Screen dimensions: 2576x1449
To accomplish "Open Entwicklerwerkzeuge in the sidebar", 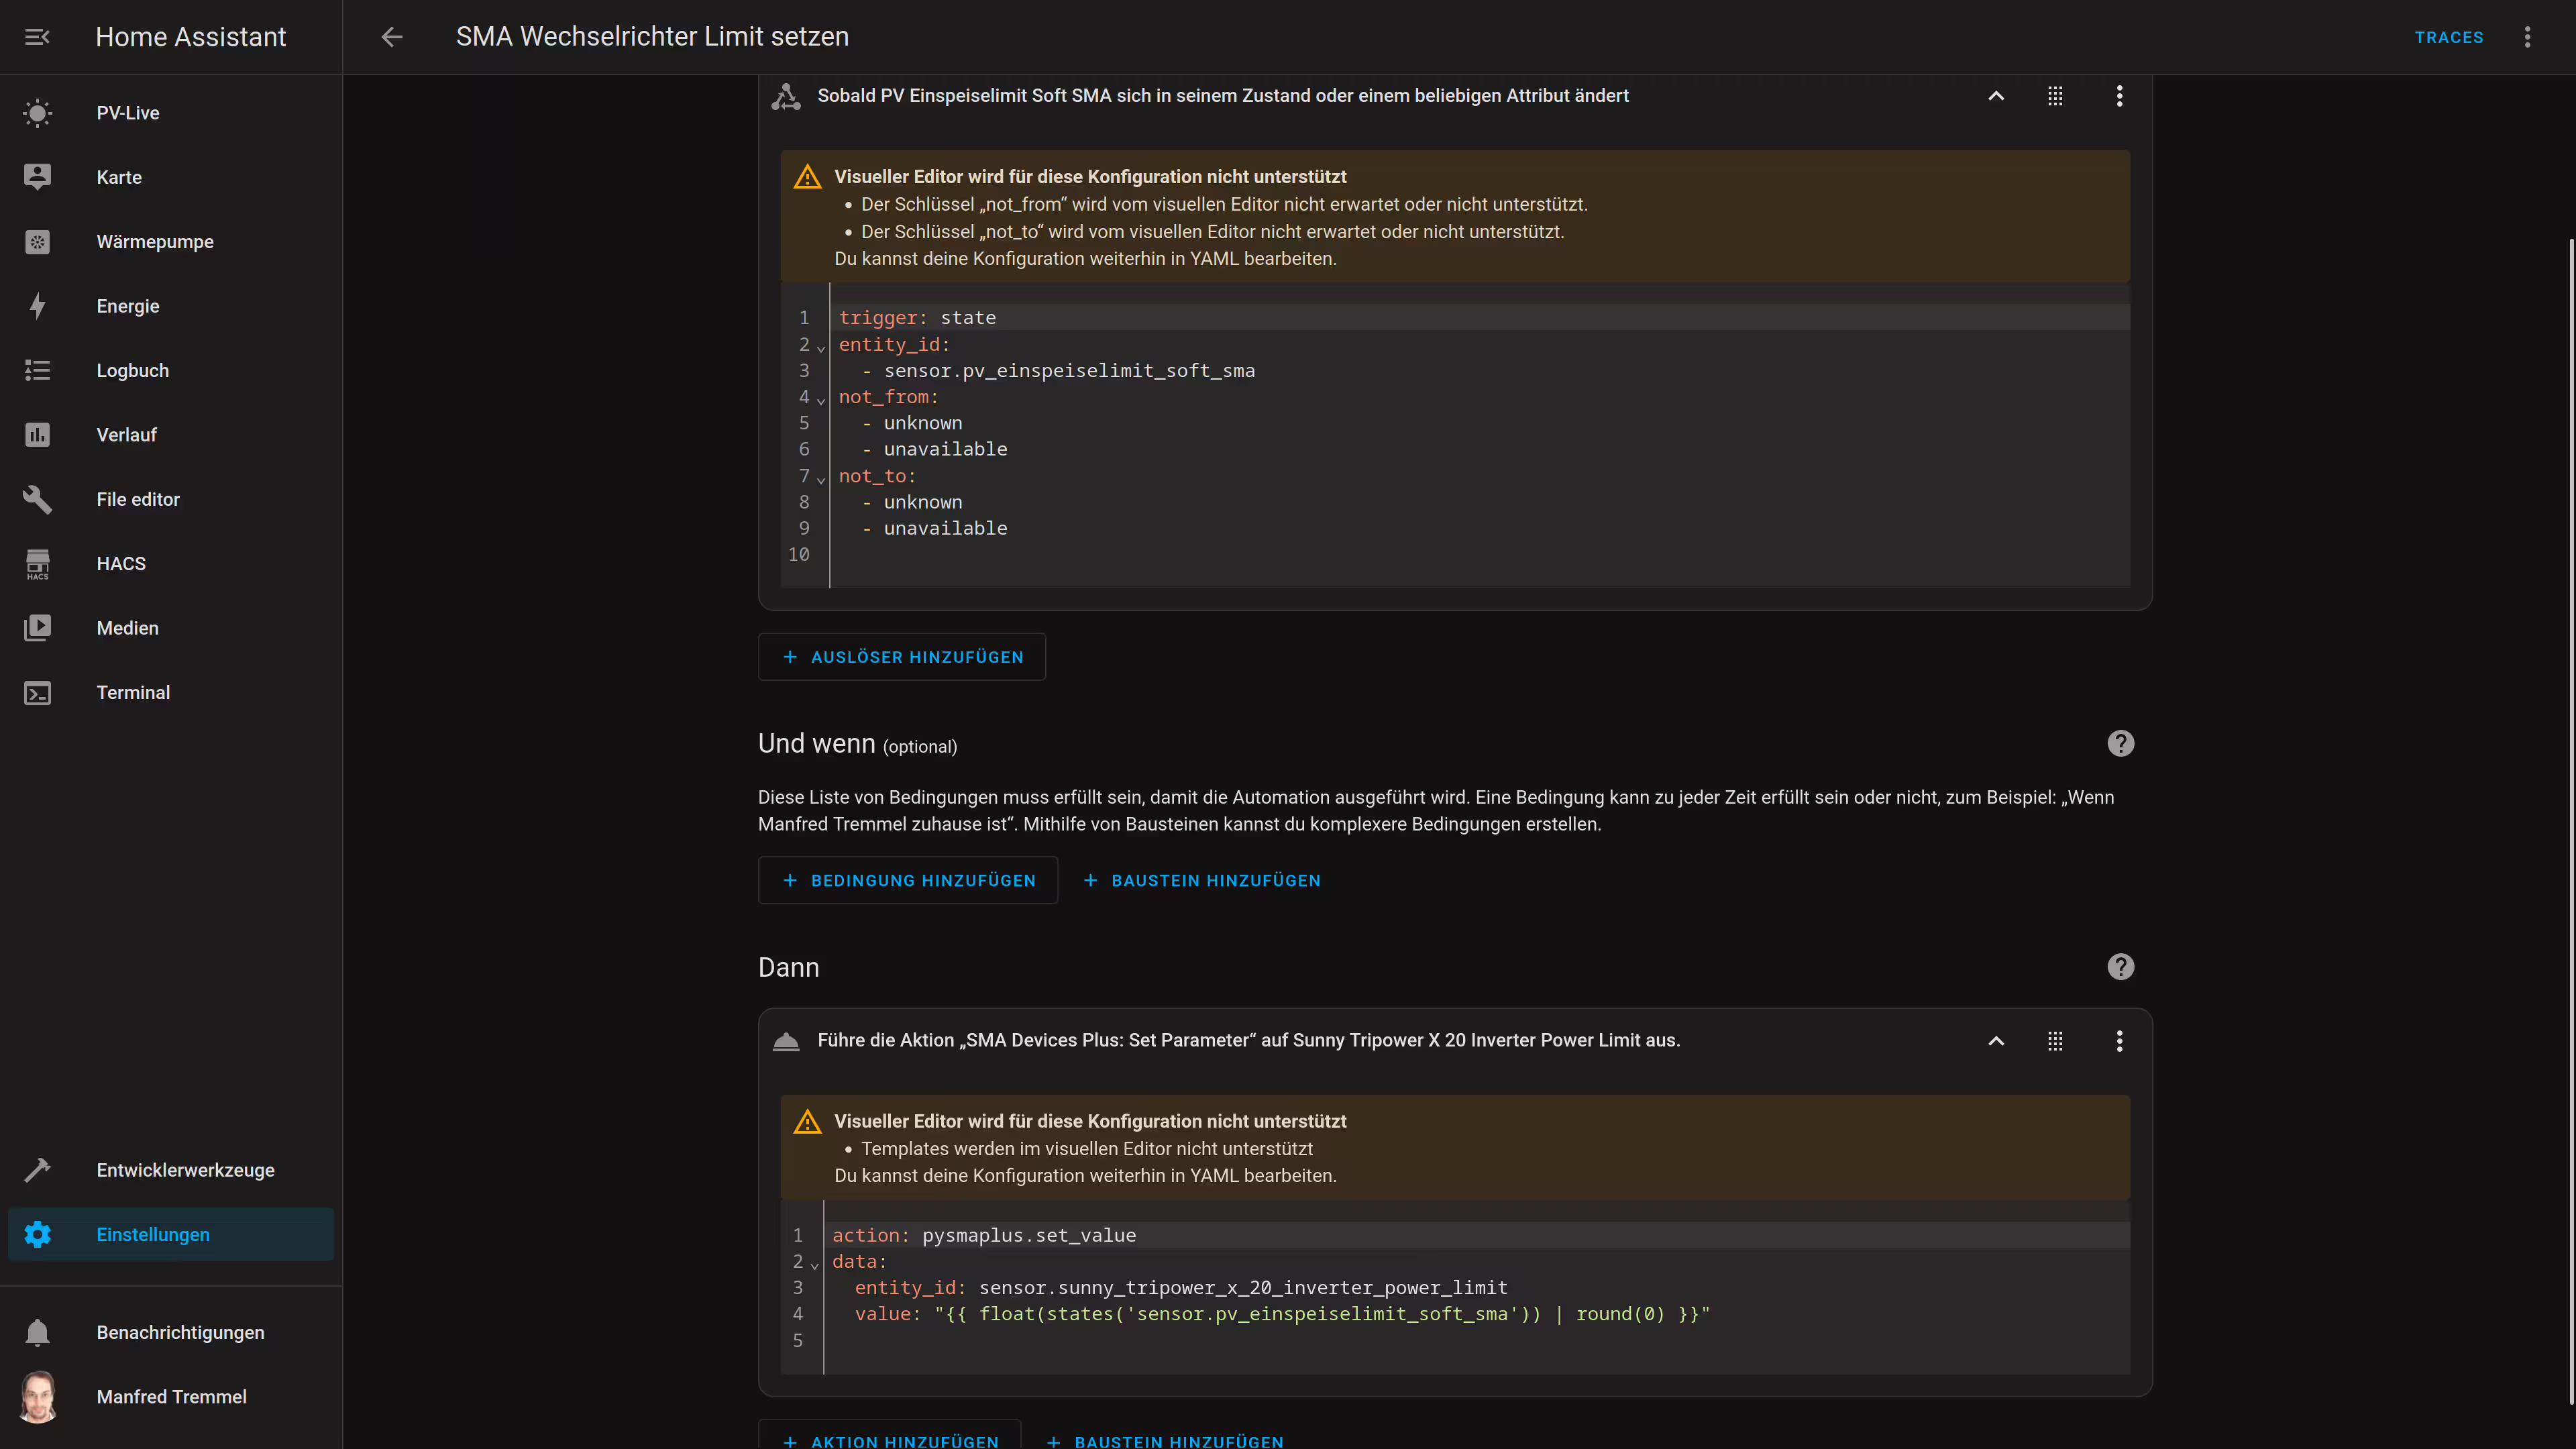I will [x=171, y=1170].
